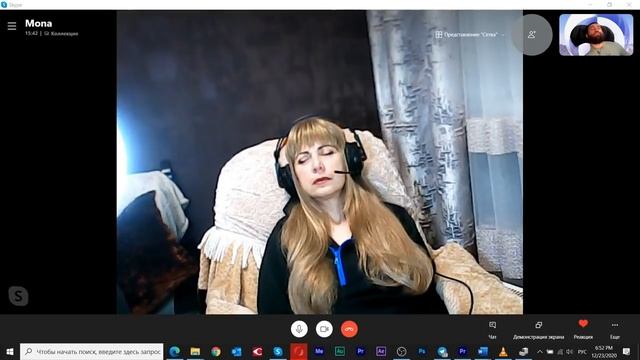Image resolution: width=640 pixels, height=360 pixels.
Task: Open Adobe Audition from the taskbar
Action: (340, 351)
